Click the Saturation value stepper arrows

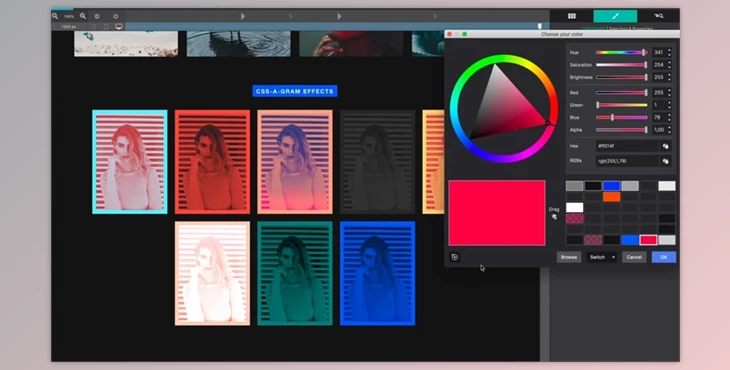[669, 65]
